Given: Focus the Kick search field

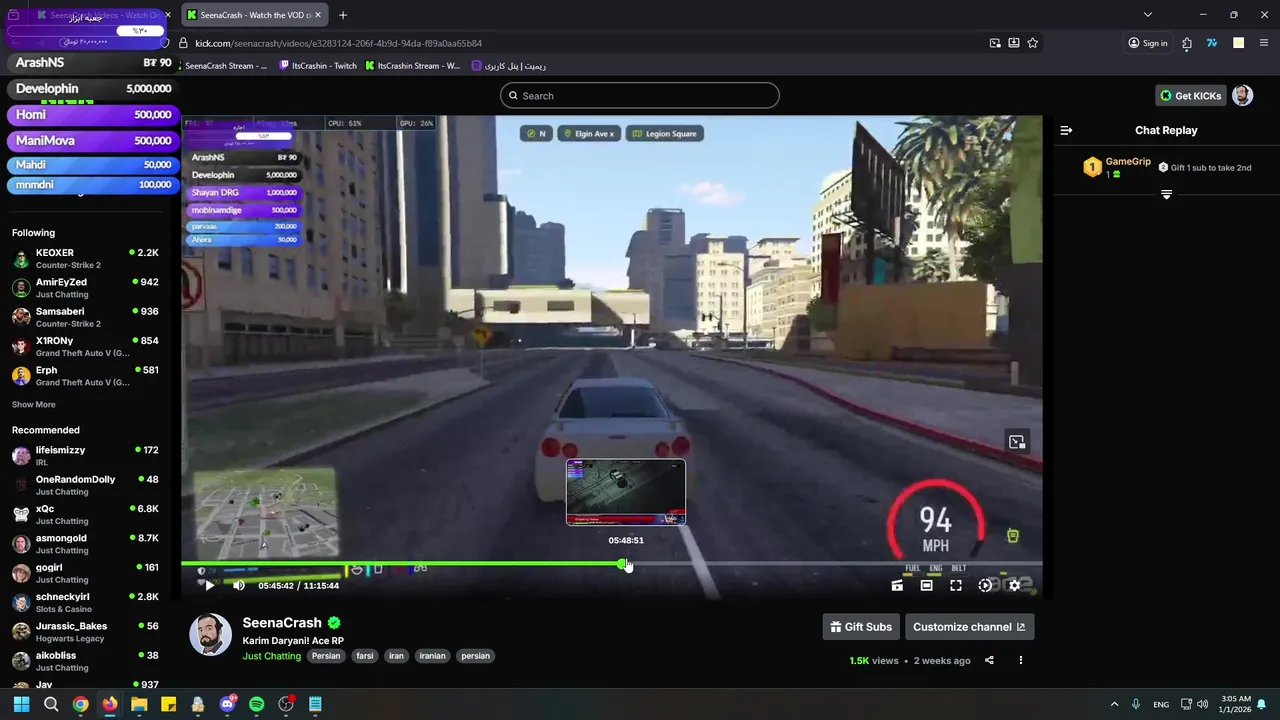Looking at the screenshot, I should coord(640,96).
